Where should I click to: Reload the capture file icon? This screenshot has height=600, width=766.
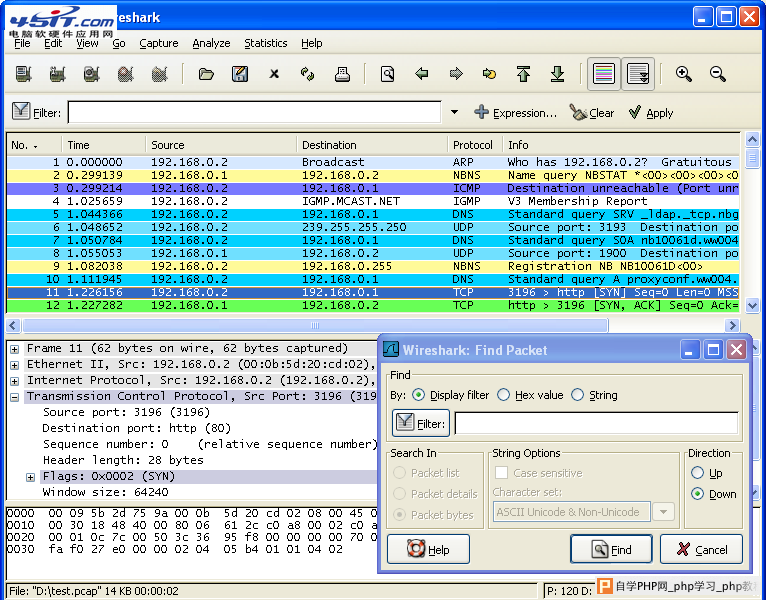pyautogui.click(x=308, y=74)
